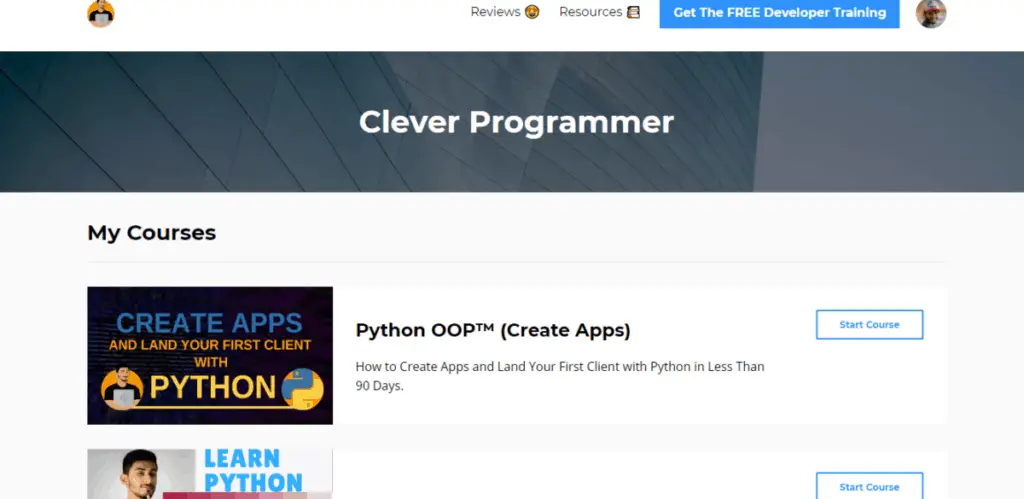Open the user profile avatar menu
Viewport: 1024px width, 499px height.
[x=931, y=13]
